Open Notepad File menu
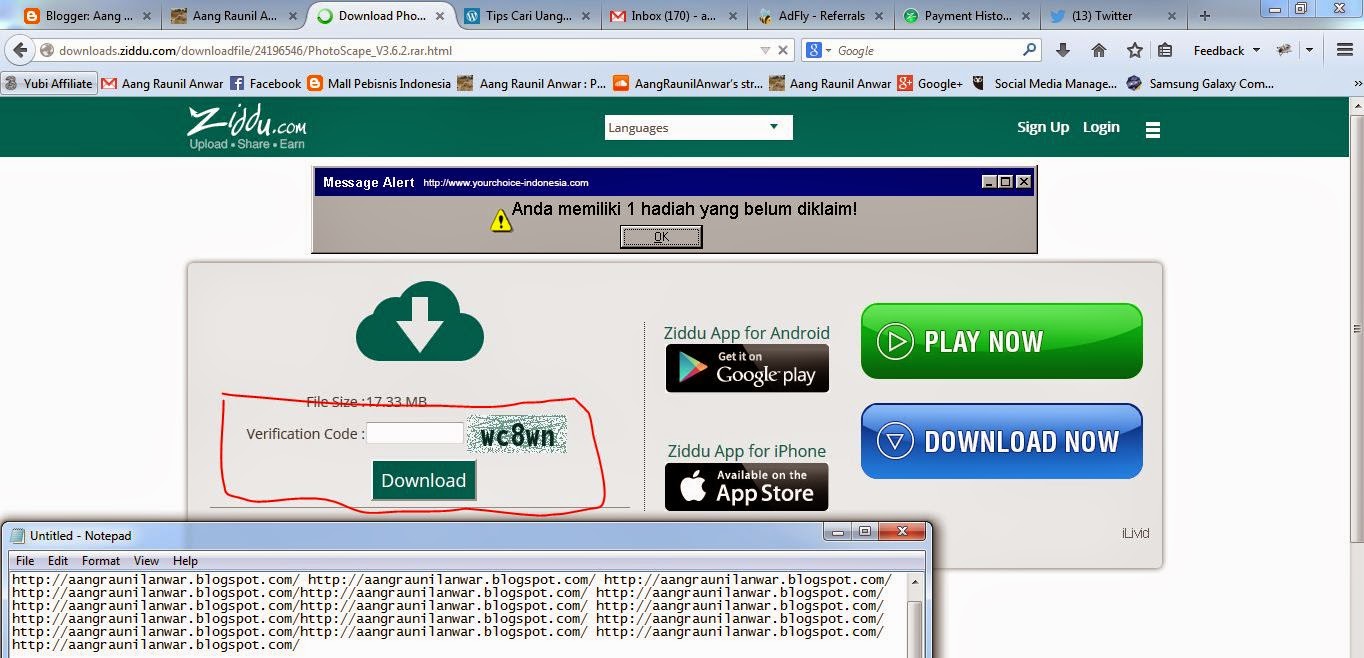Viewport: 1364px width, 658px height. [x=25, y=561]
